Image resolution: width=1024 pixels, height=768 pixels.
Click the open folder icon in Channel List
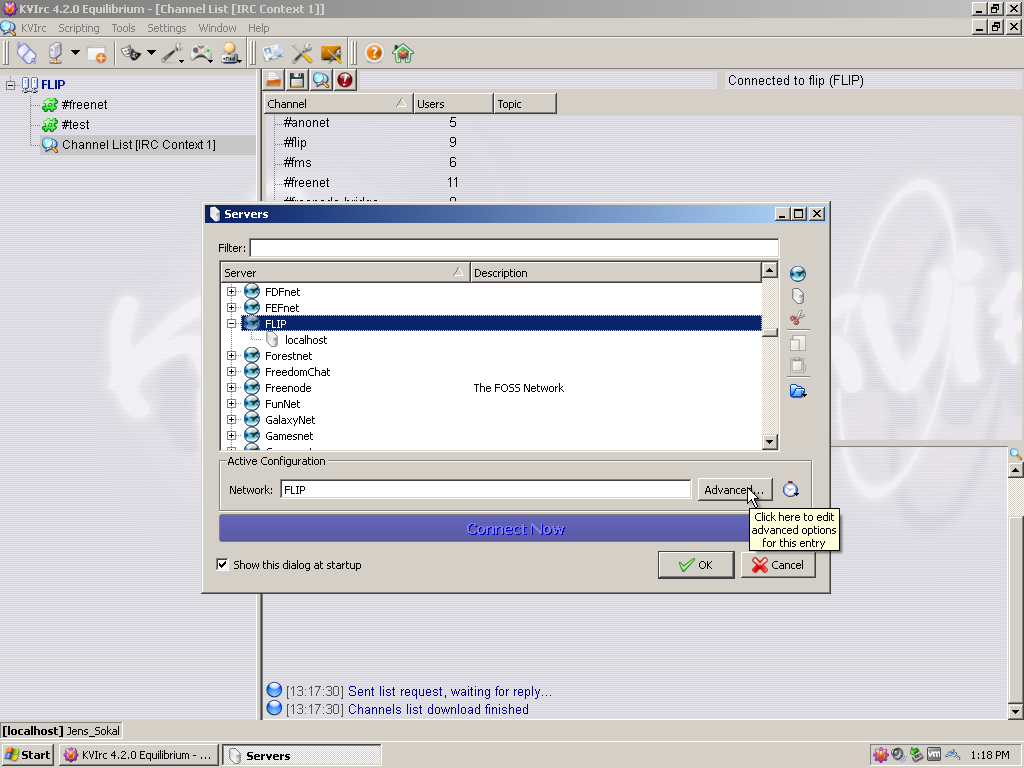coord(274,80)
